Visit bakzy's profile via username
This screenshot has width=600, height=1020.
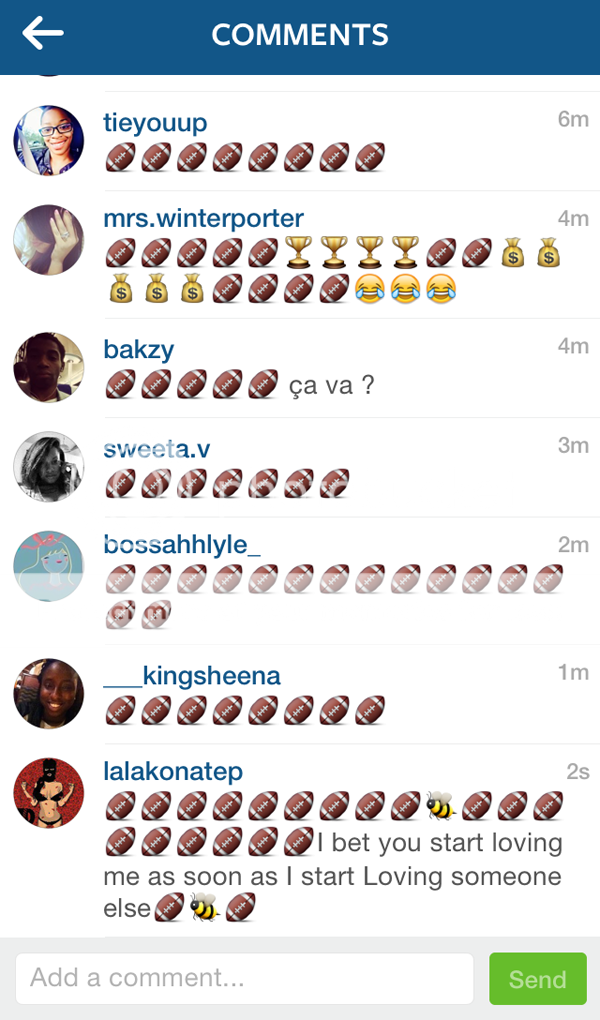click(x=139, y=350)
